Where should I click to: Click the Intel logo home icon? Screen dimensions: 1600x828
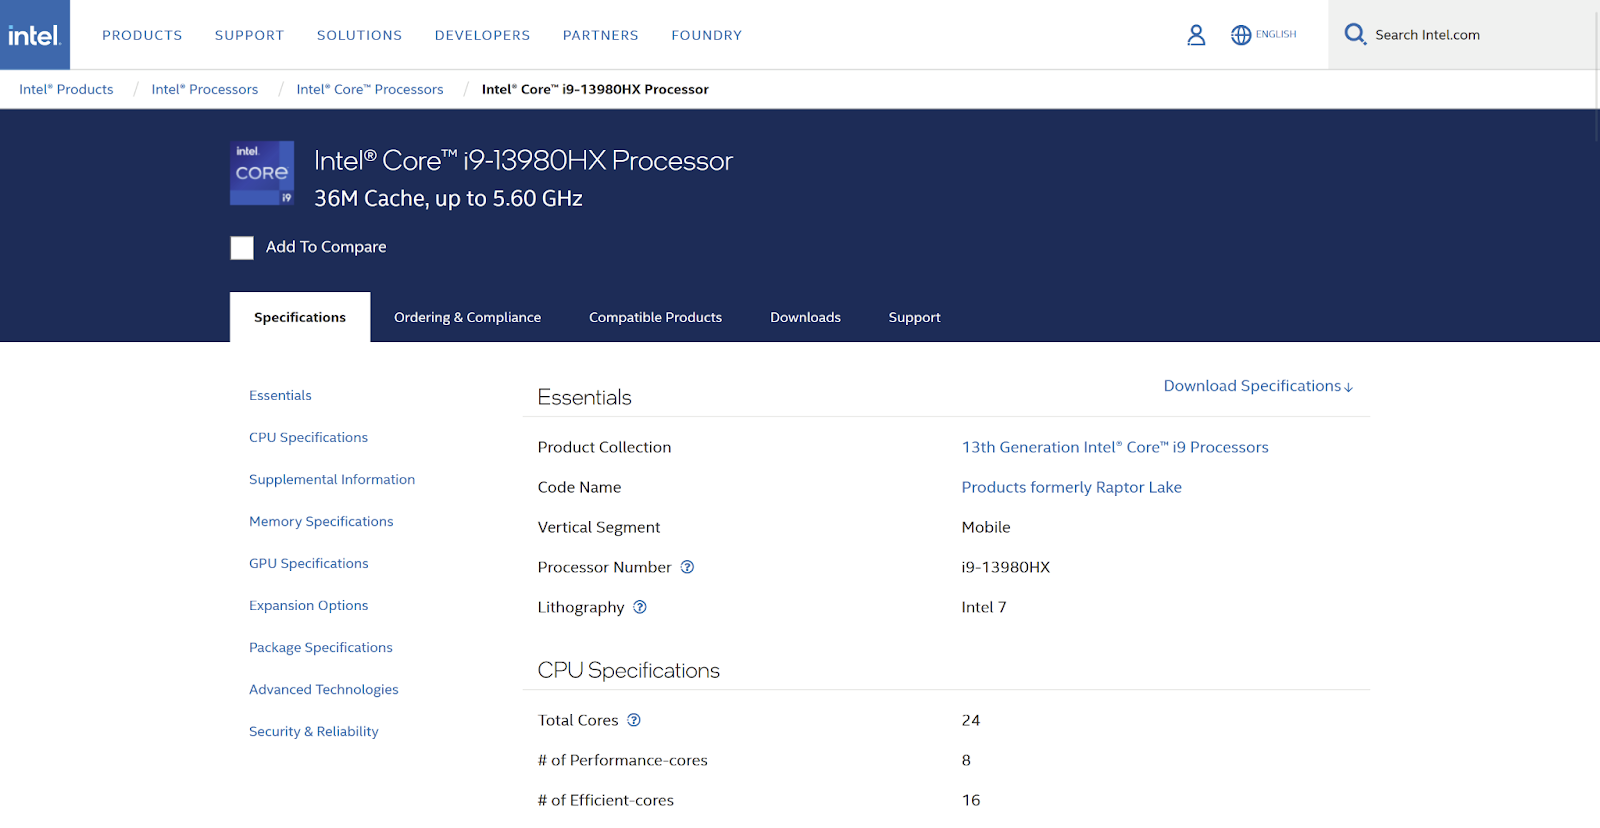[35, 35]
